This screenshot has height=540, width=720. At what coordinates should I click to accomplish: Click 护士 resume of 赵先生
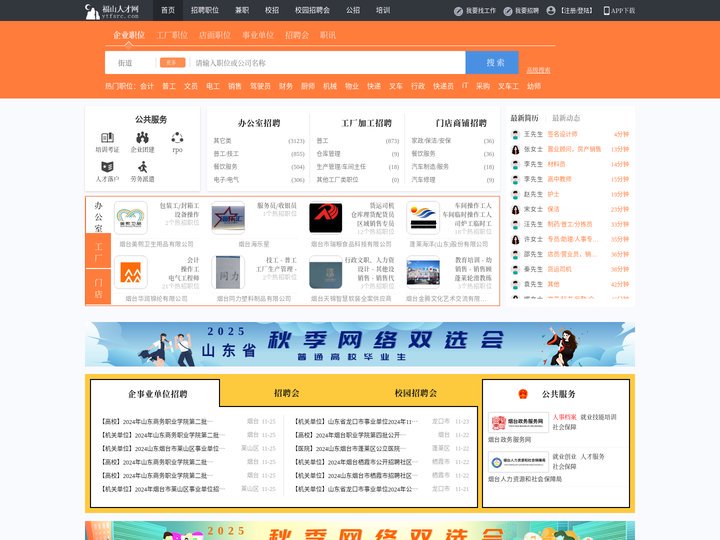pos(553,194)
